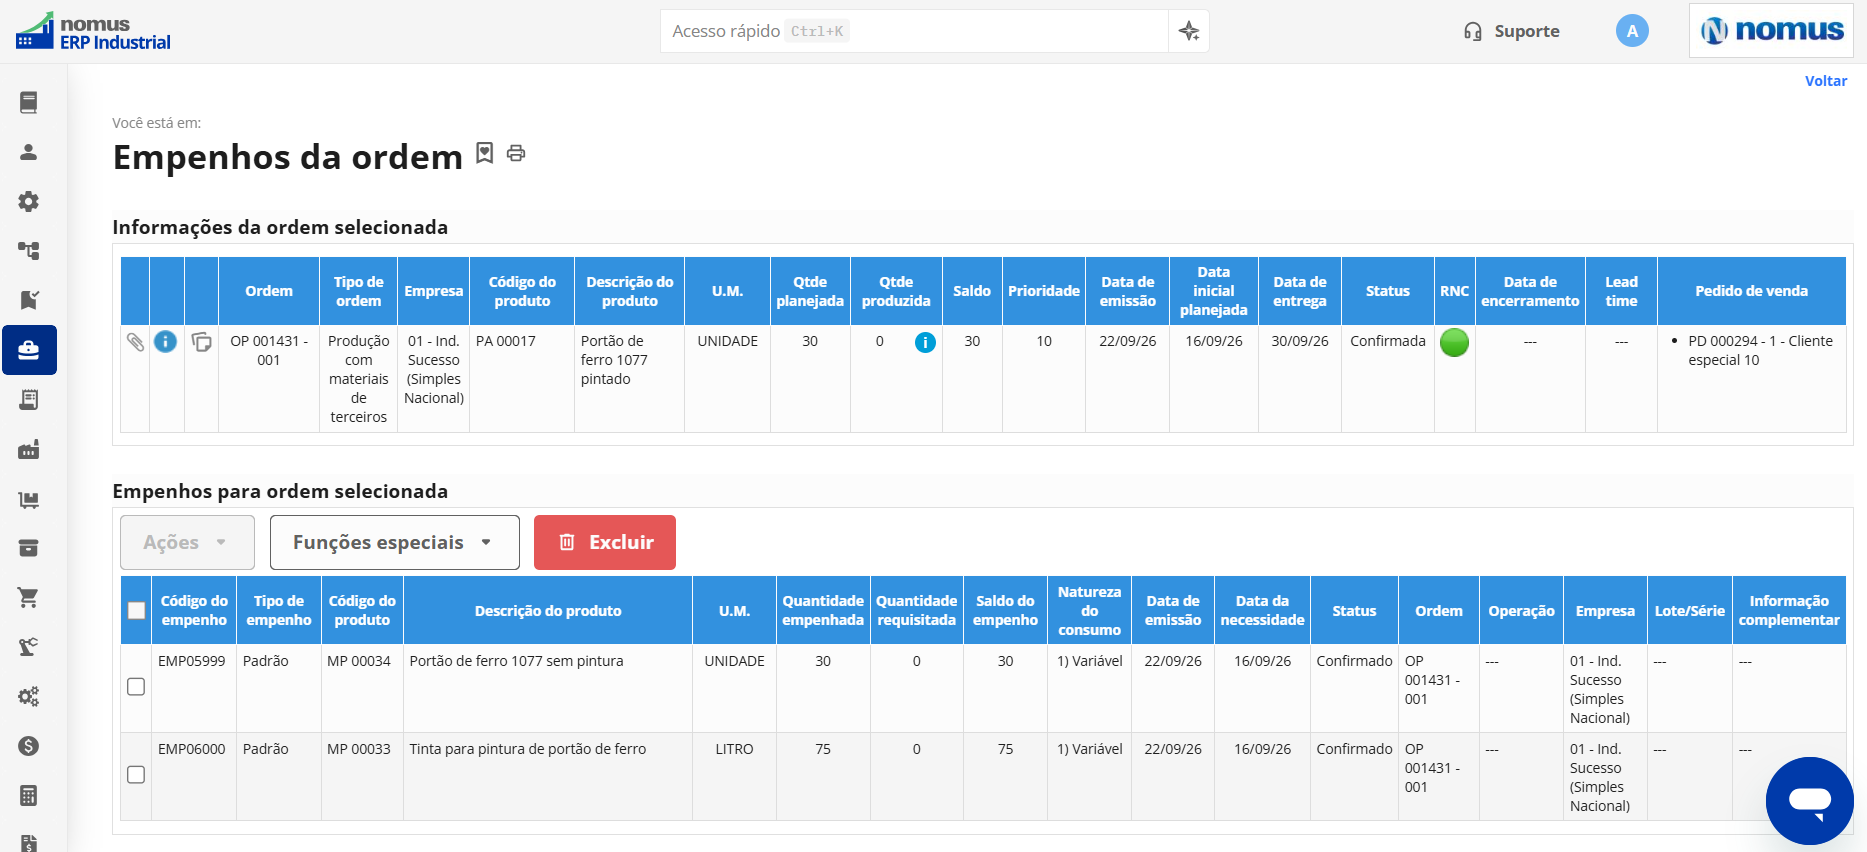Click the Suporte menu item
The width and height of the screenshot is (1867, 852).
click(x=1512, y=31)
